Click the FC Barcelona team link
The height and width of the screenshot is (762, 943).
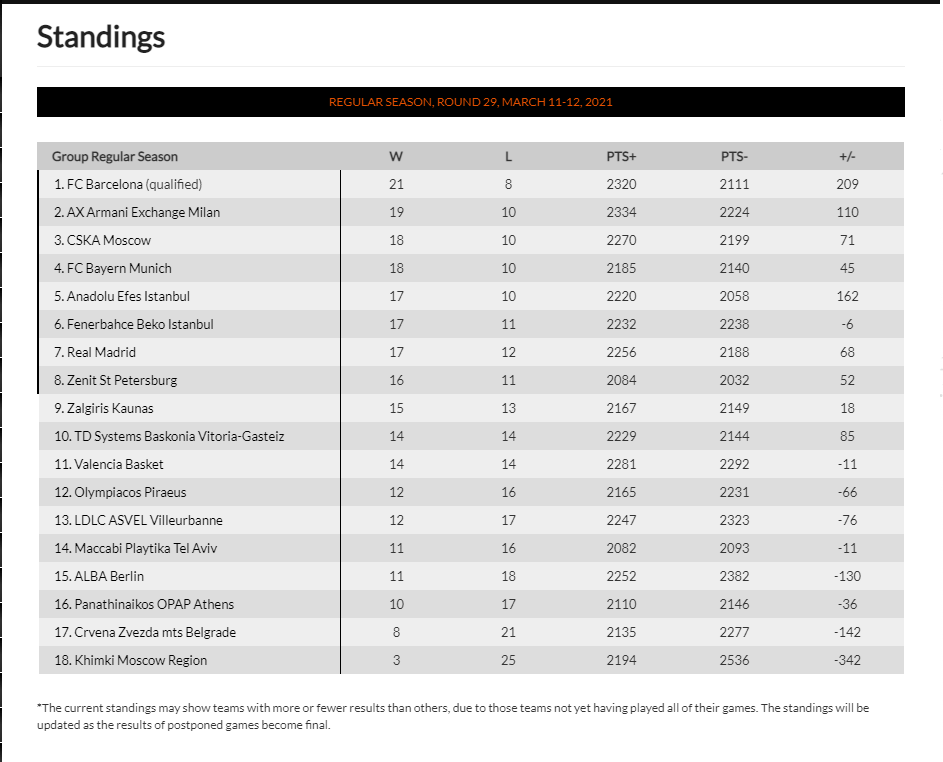click(105, 184)
